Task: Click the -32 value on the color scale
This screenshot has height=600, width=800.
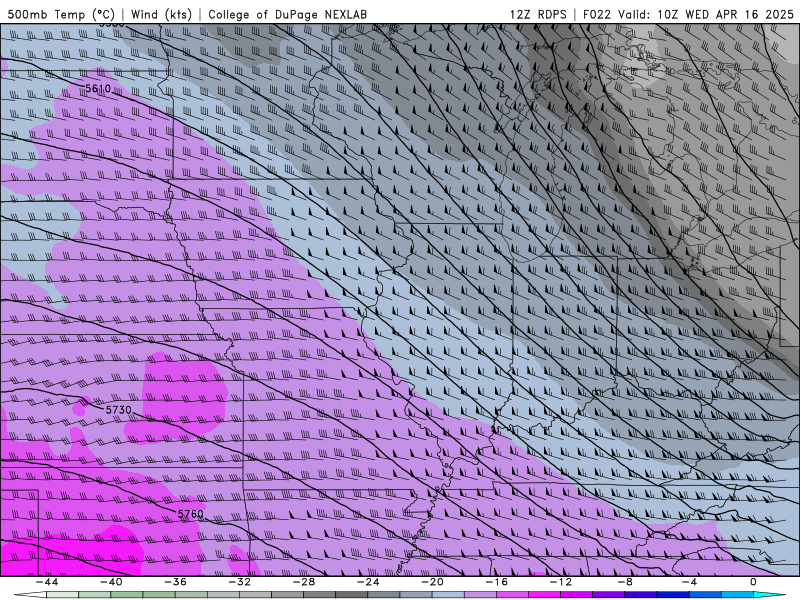Action: (239, 582)
